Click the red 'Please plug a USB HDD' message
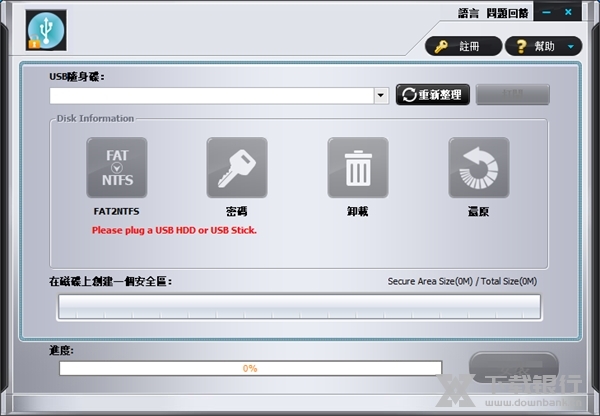Image resolution: width=600 pixels, height=416 pixels. pos(174,230)
